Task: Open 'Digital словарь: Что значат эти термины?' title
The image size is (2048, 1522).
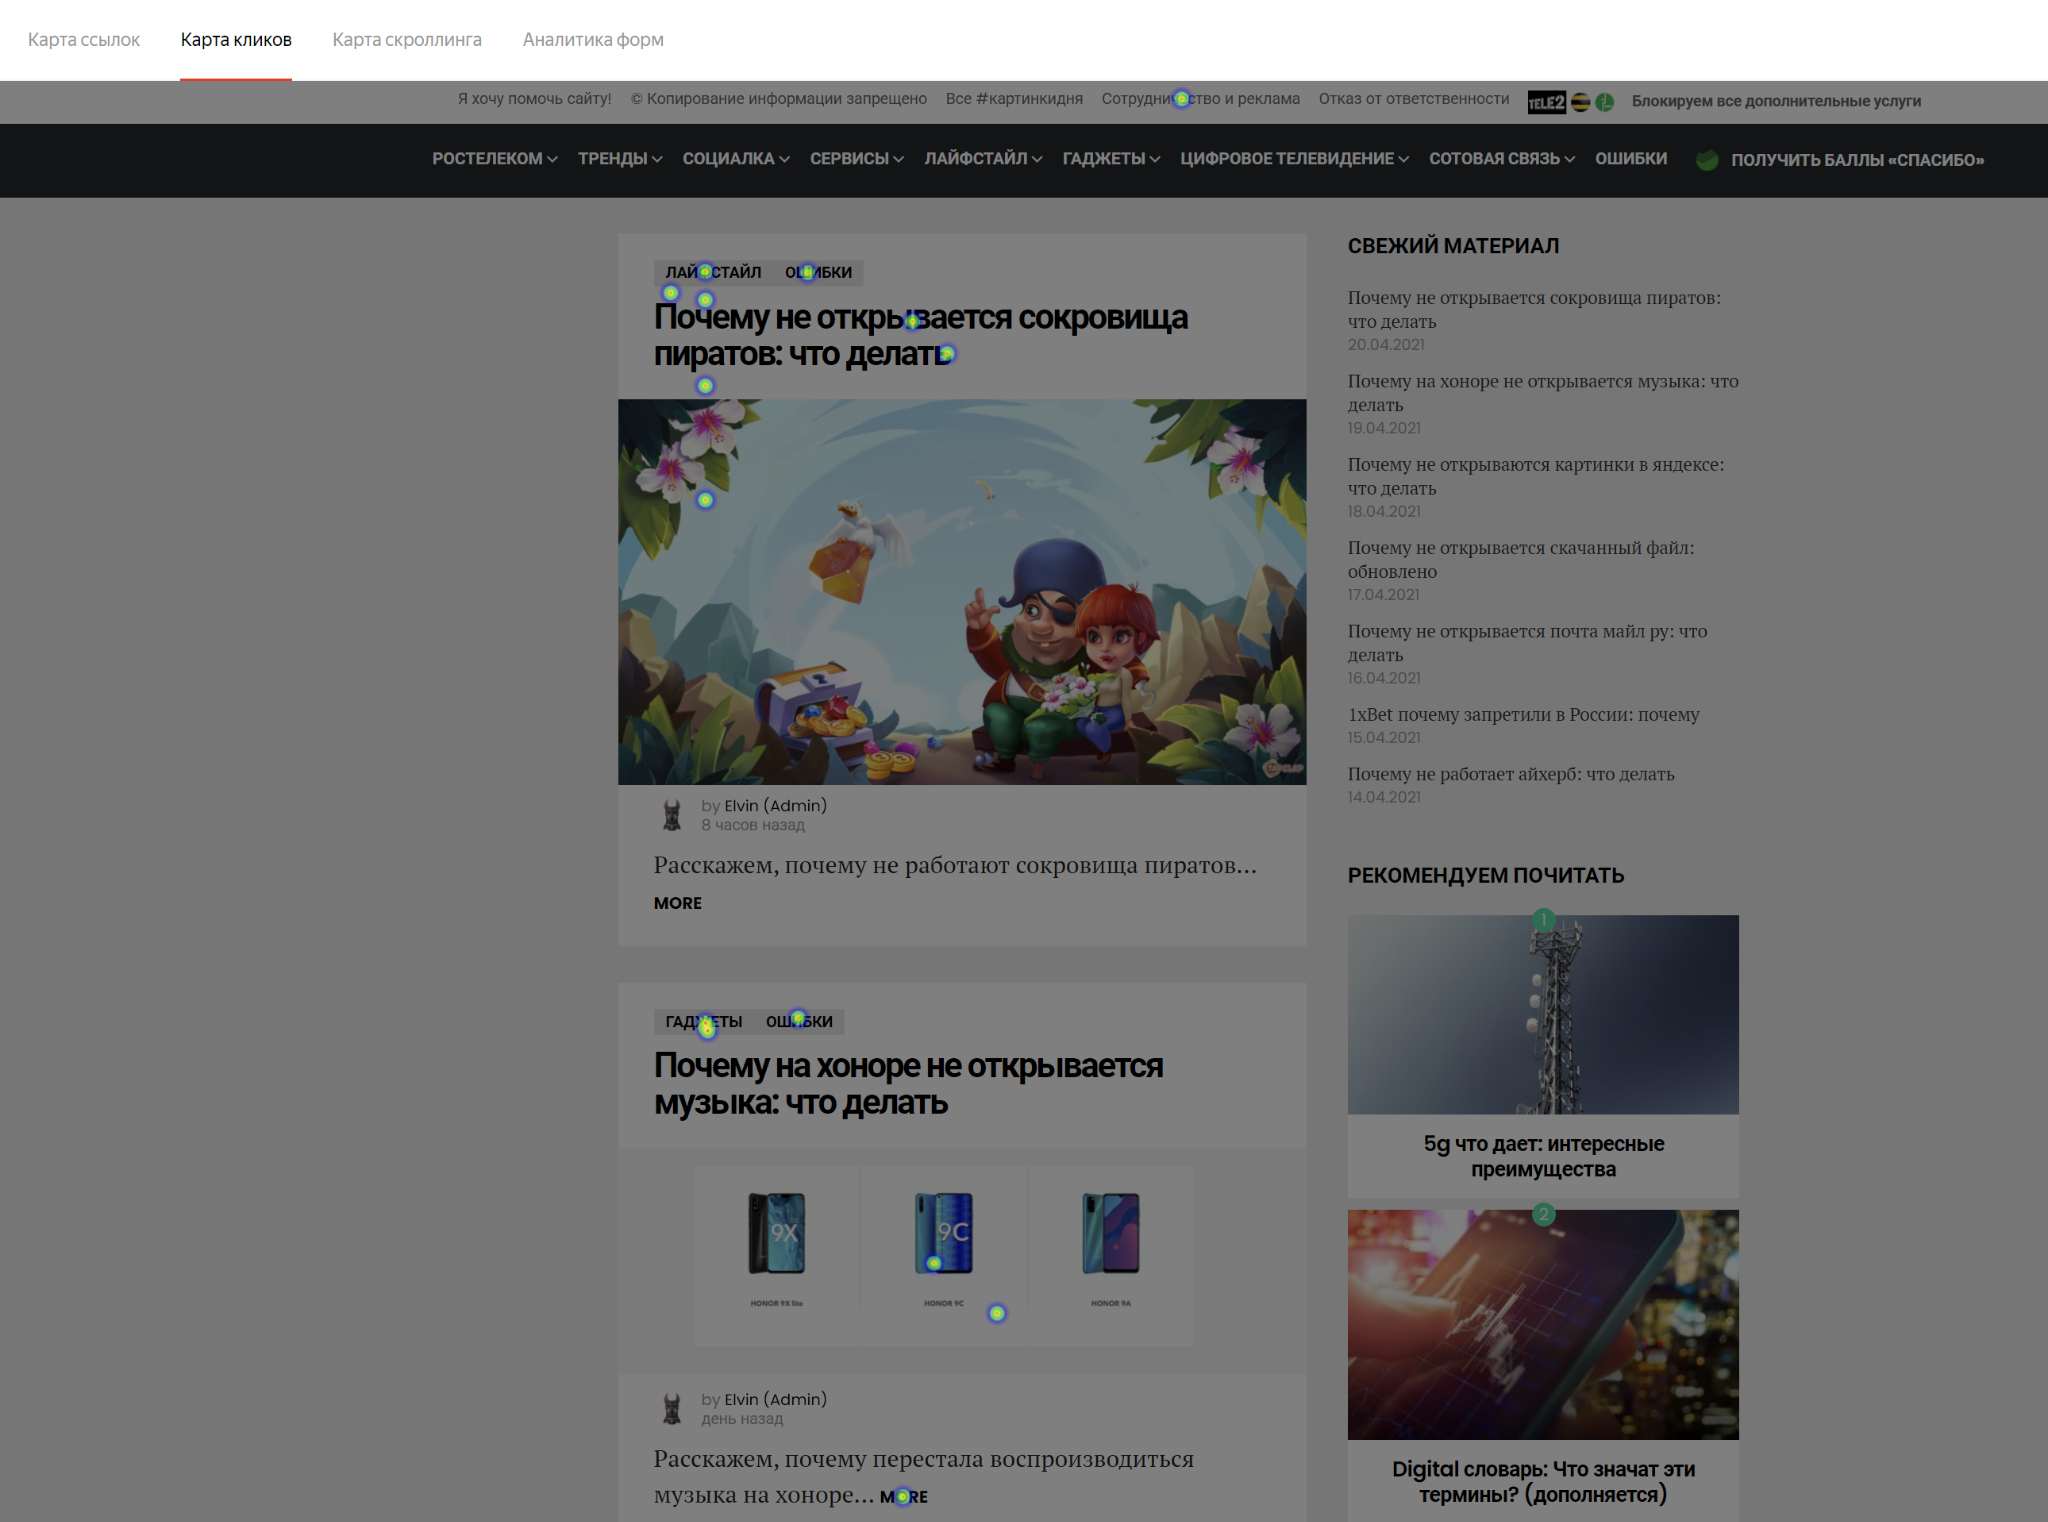Action: pyautogui.click(x=1543, y=1481)
